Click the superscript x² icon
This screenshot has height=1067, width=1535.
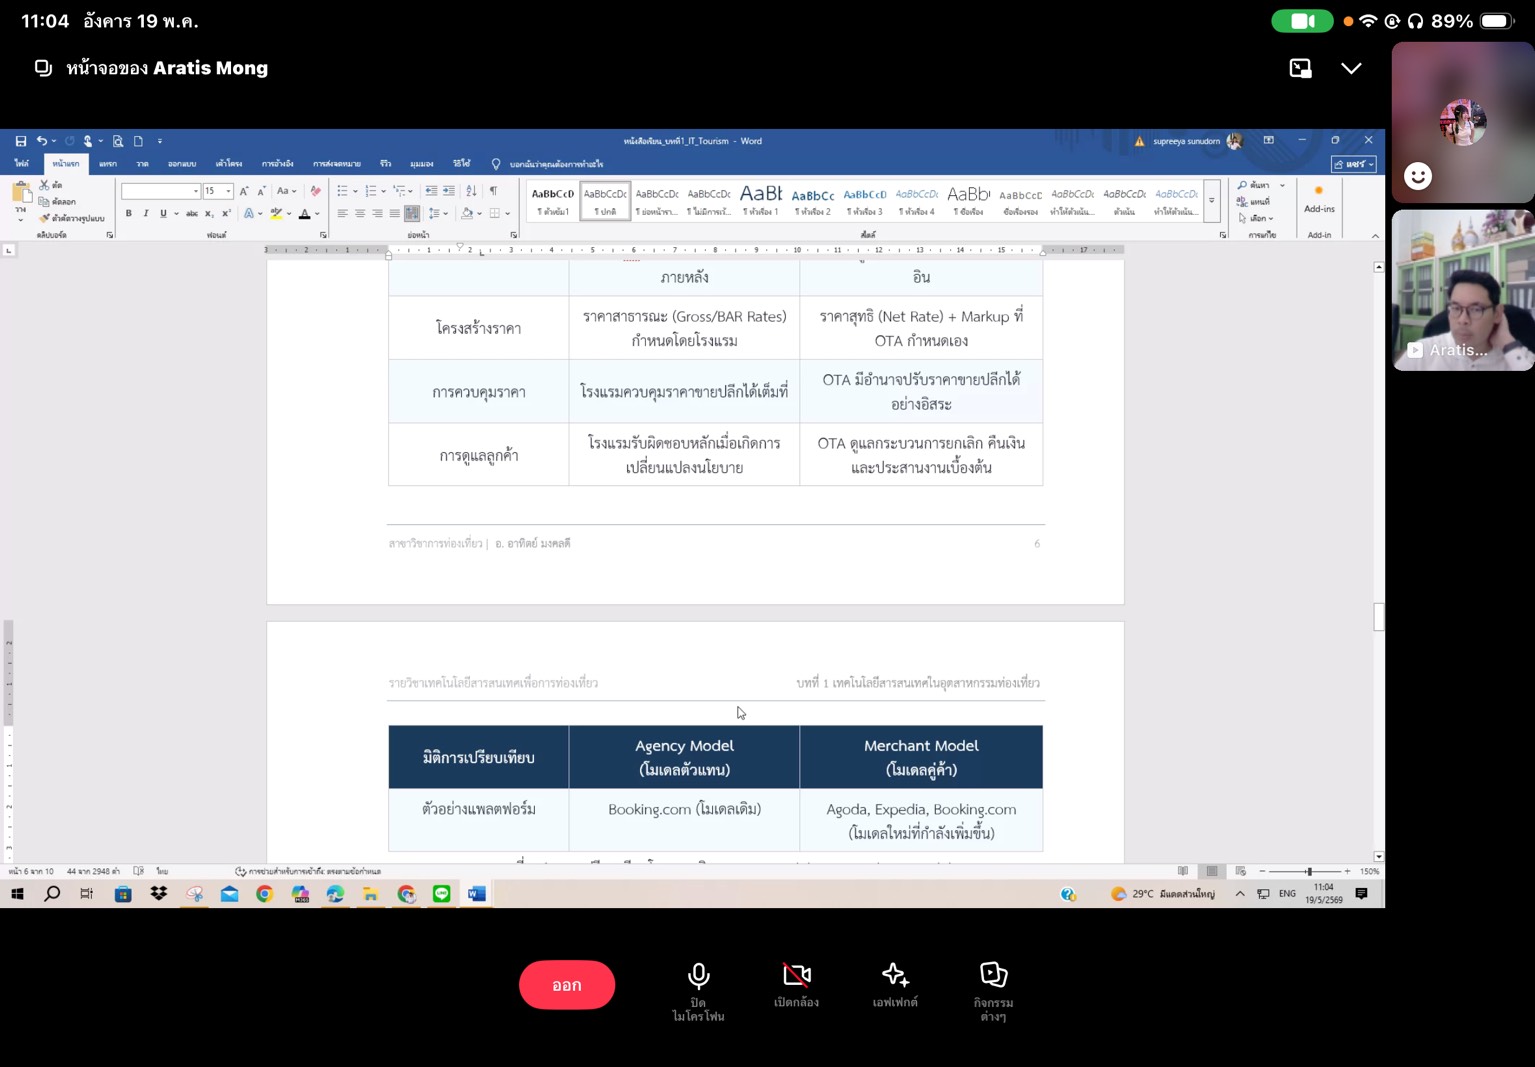[226, 214]
